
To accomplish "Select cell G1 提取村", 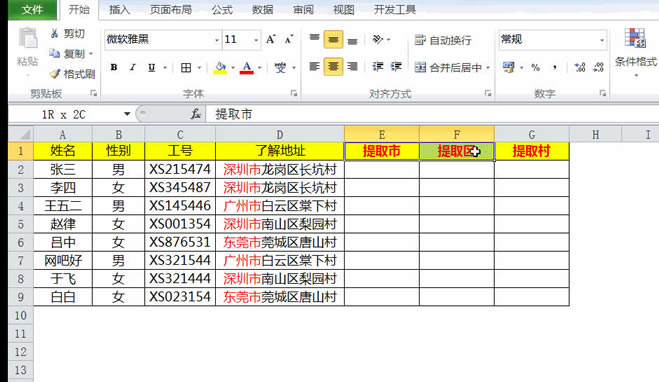I will (x=532, y=151).
